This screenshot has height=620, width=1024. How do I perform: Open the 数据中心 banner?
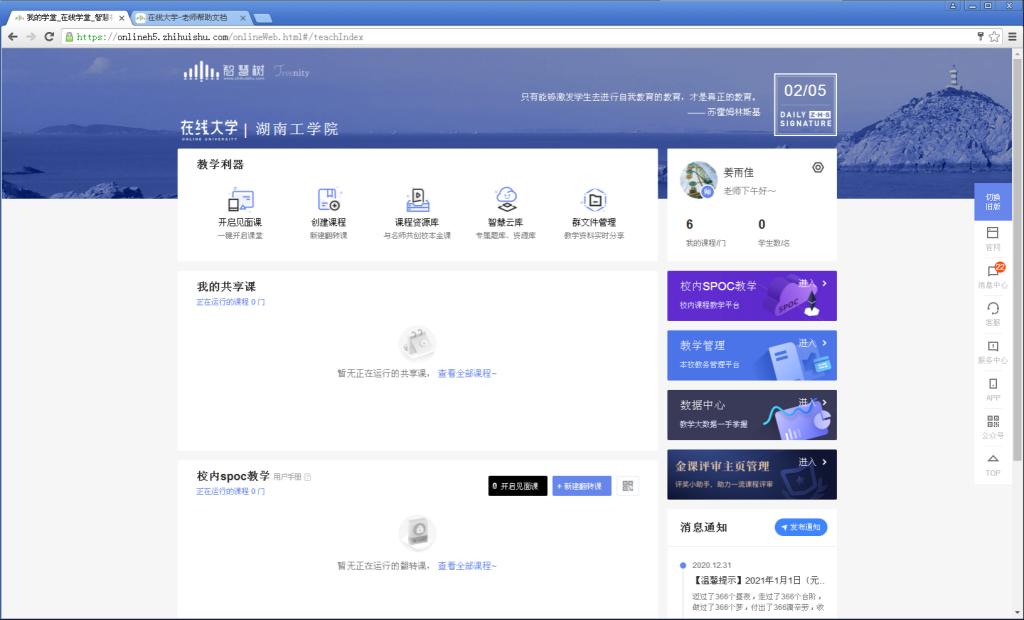point(752,415)
